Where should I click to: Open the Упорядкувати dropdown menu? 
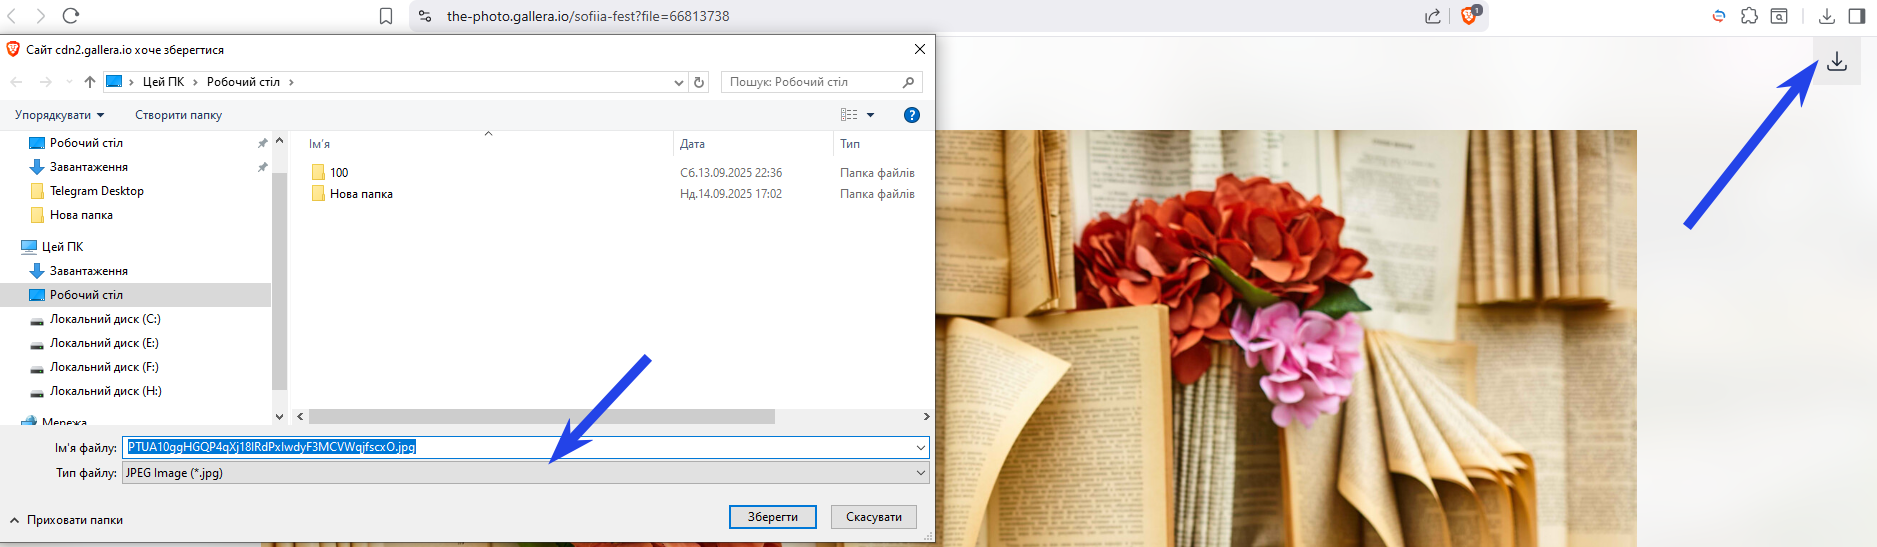pos(60,115)
